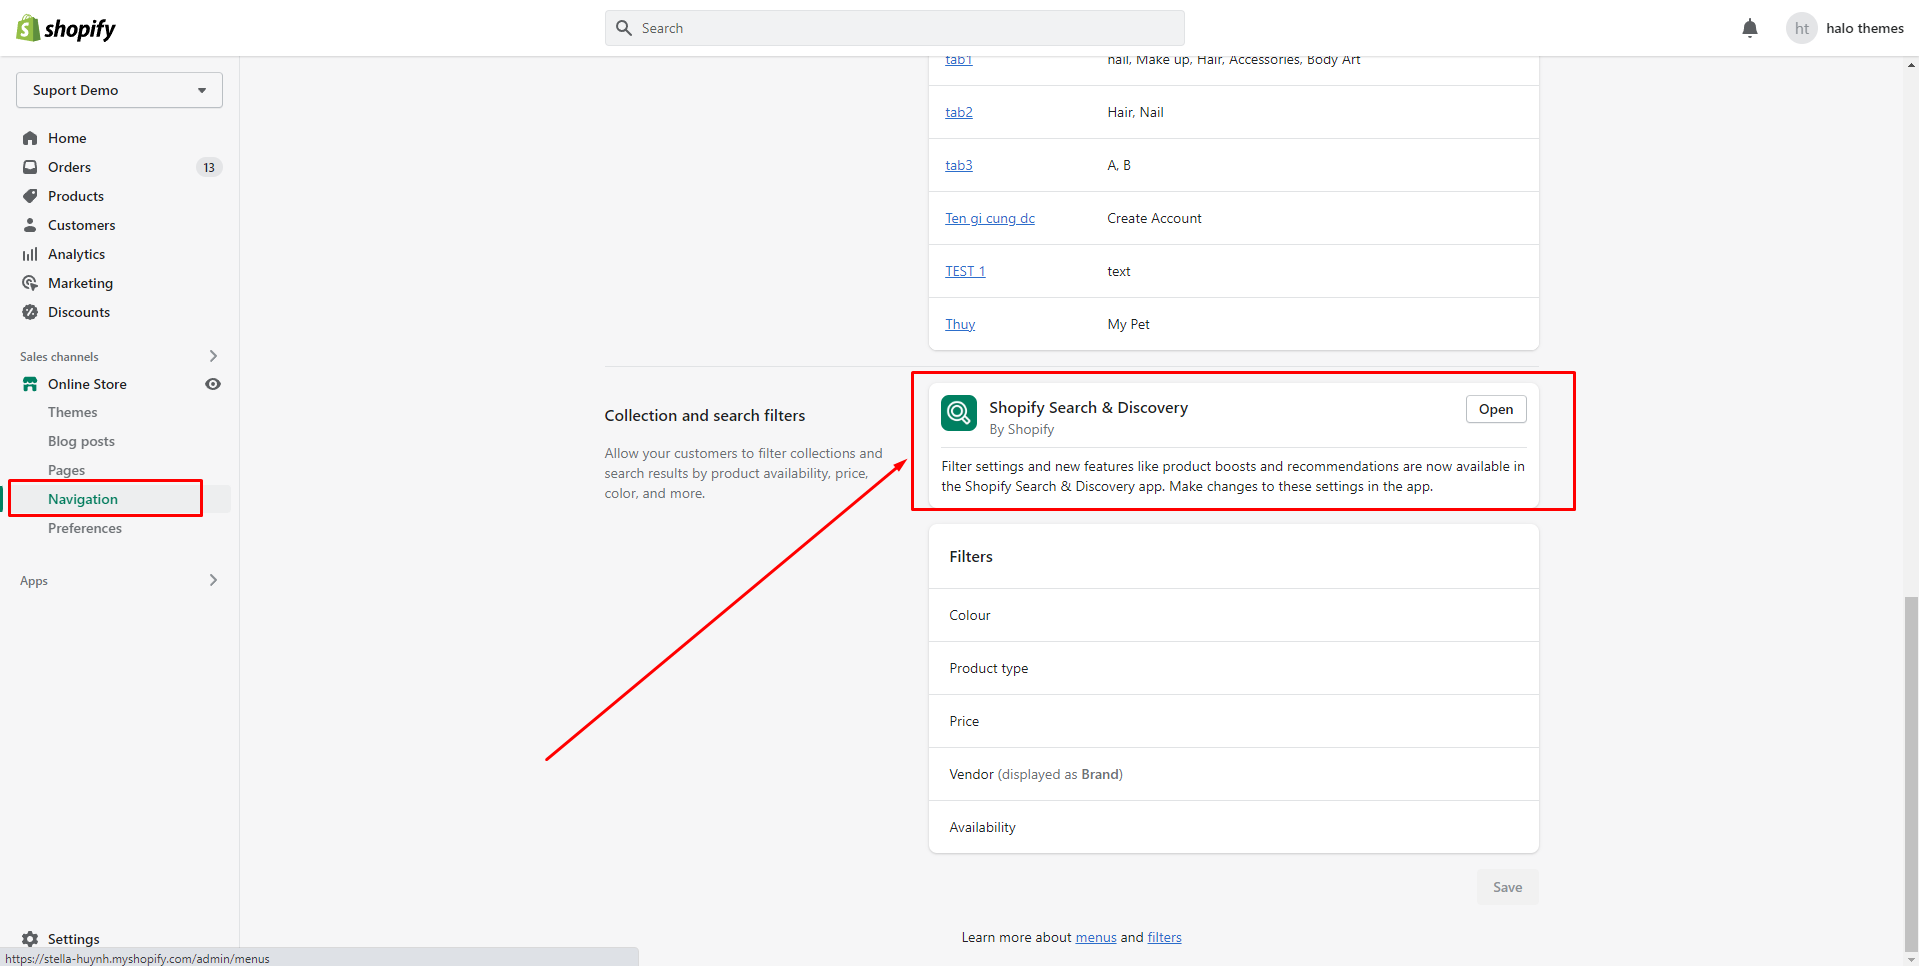Click the Shopify Search & Discovery title
Image resolution: width=1919 pixels, height=966 pixels.
pos(1088,407)
